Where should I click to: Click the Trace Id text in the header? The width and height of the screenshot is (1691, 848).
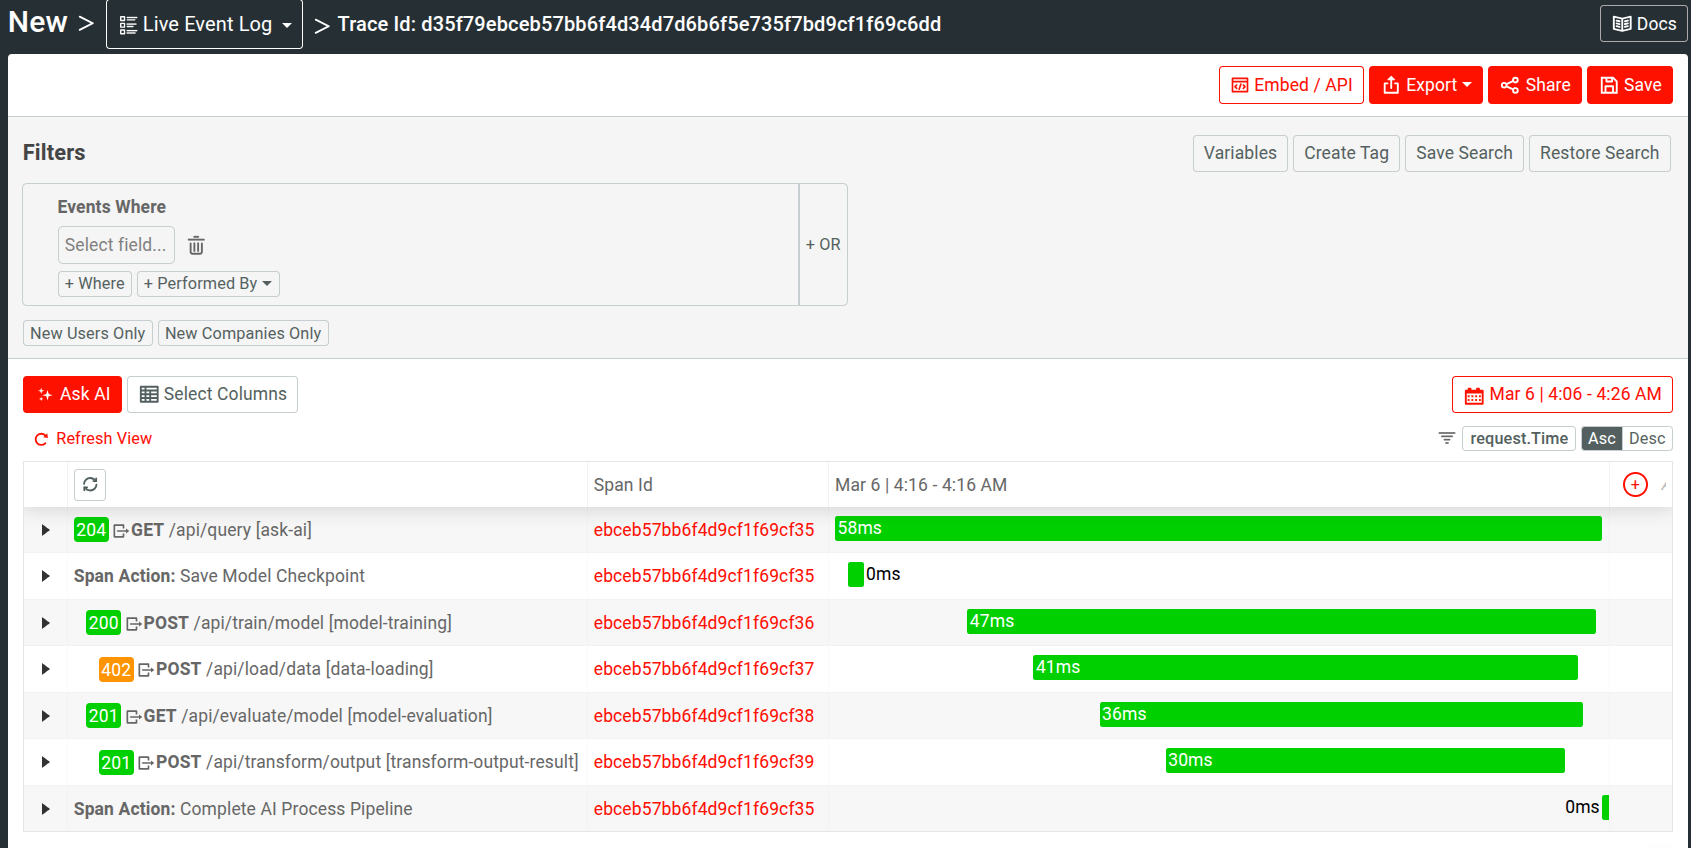click(x=639, y=24)
